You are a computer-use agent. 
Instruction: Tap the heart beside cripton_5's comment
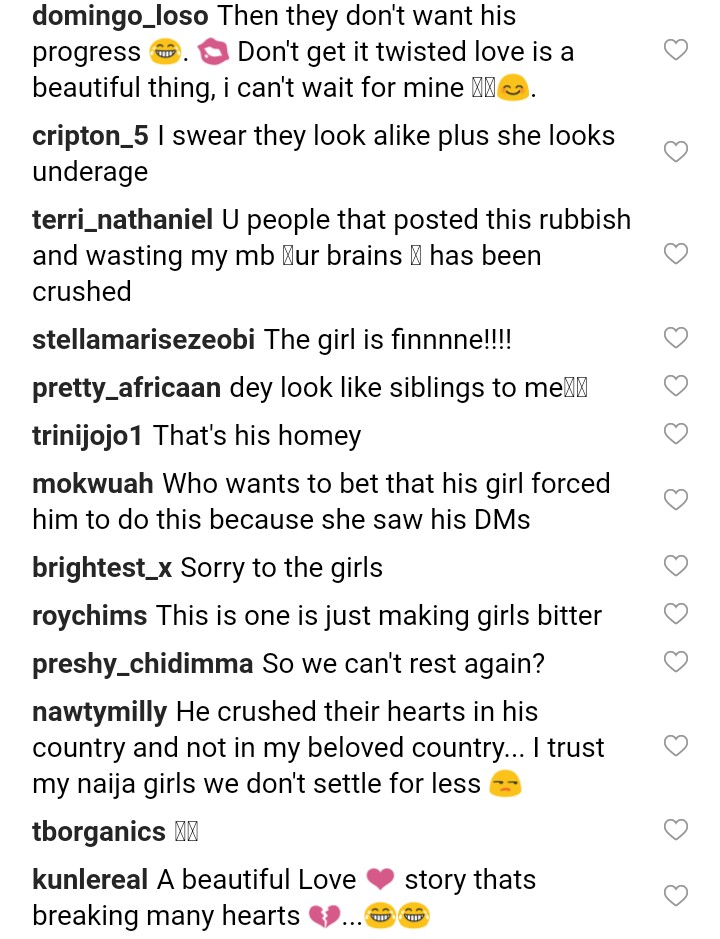click(x=676, y=152)
